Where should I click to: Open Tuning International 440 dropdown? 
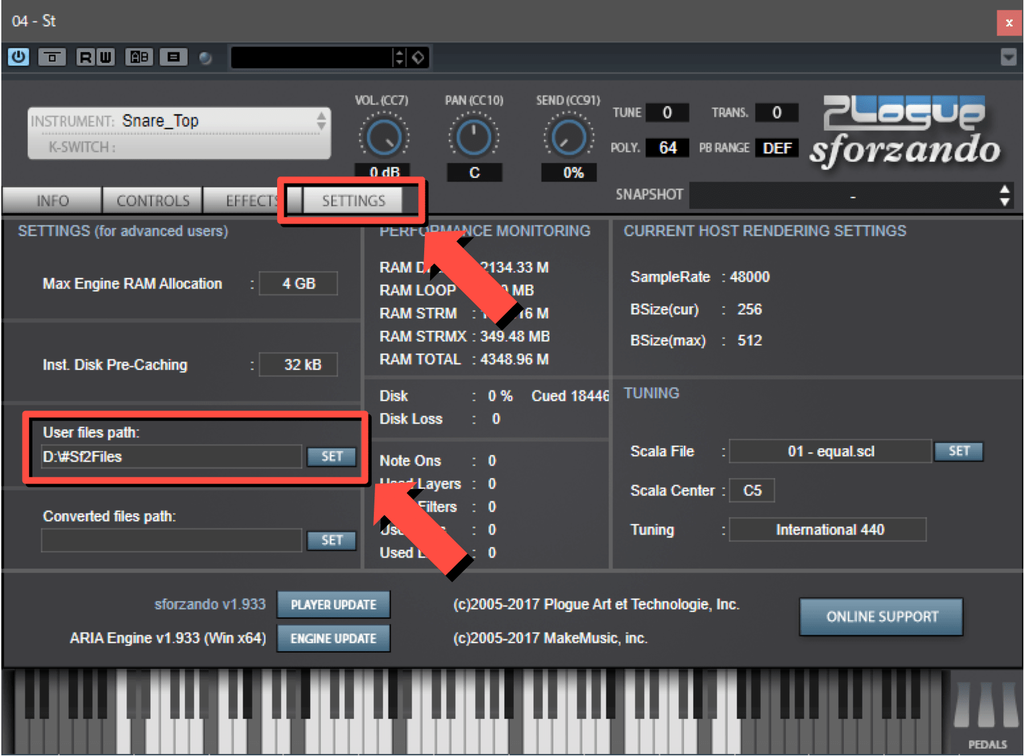point(827,529)
